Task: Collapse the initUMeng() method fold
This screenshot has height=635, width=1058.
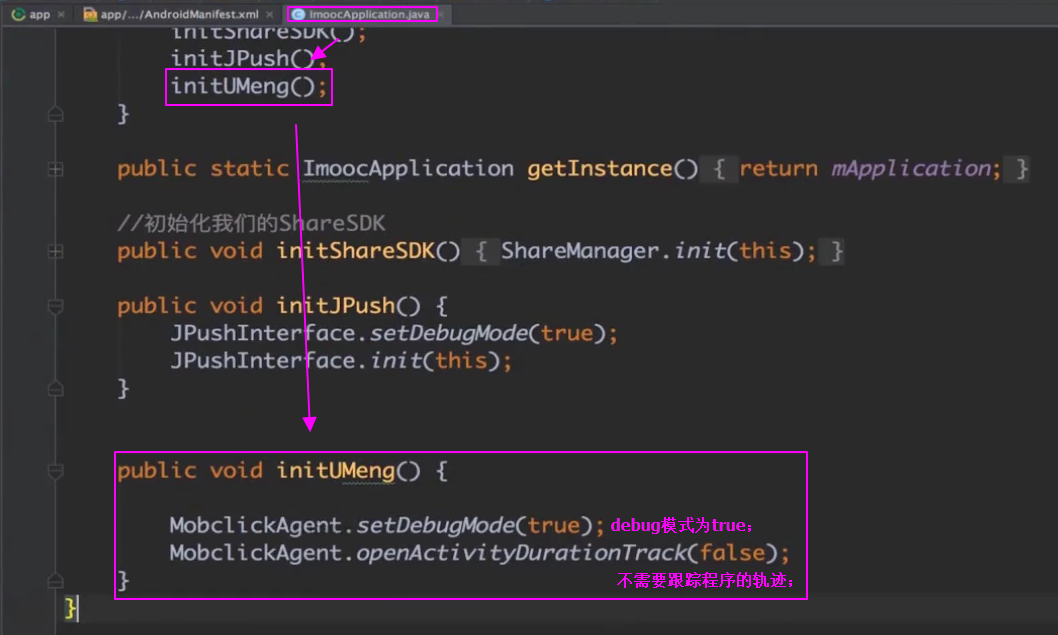Action: [x=56, y=471]
